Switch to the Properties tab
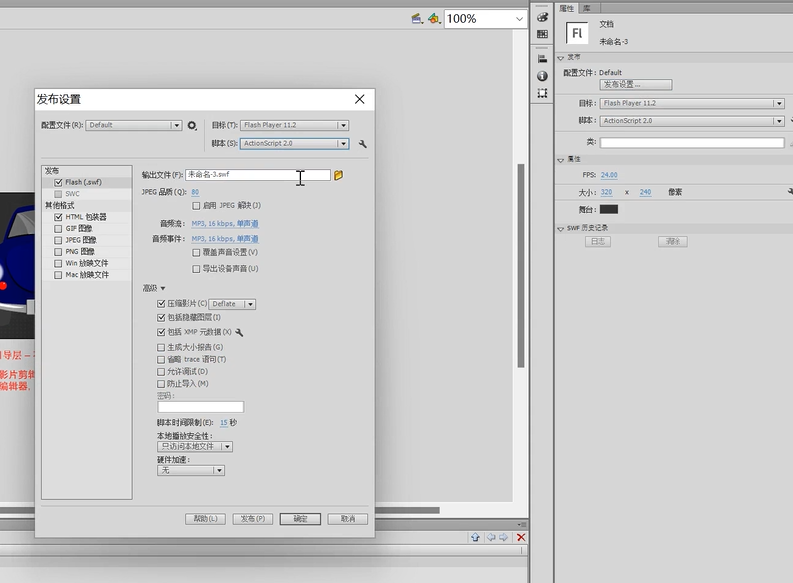 point(566,8)
